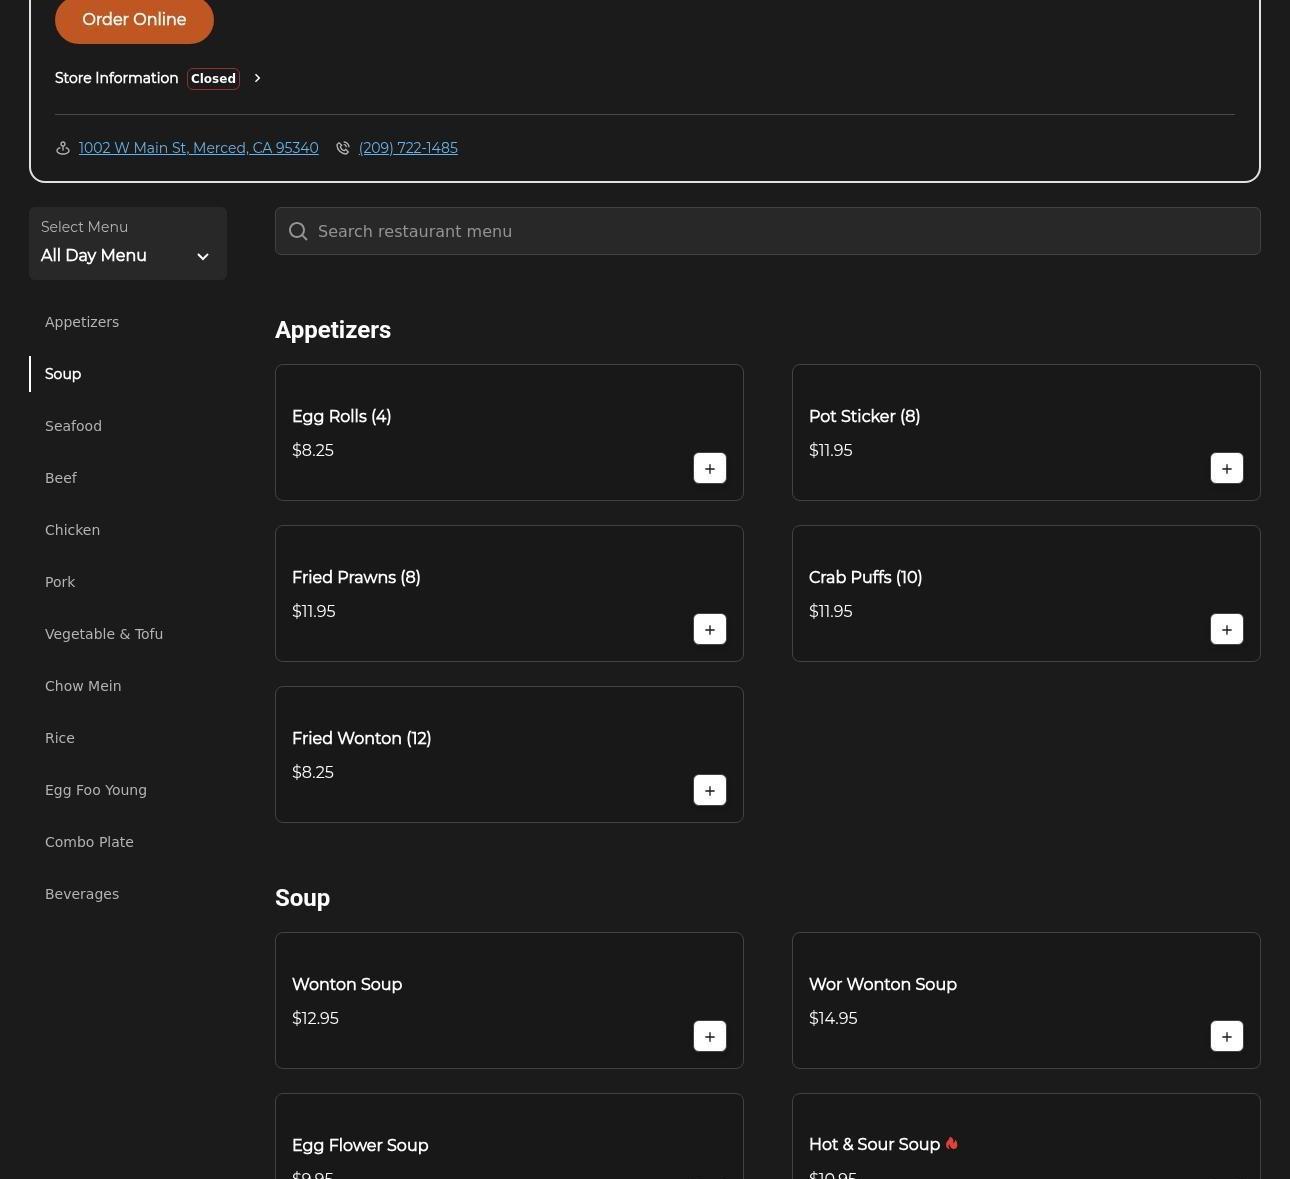1290x1179 pixels.
Task: Click the Order Online button
Action: click(x=134, y=20)
